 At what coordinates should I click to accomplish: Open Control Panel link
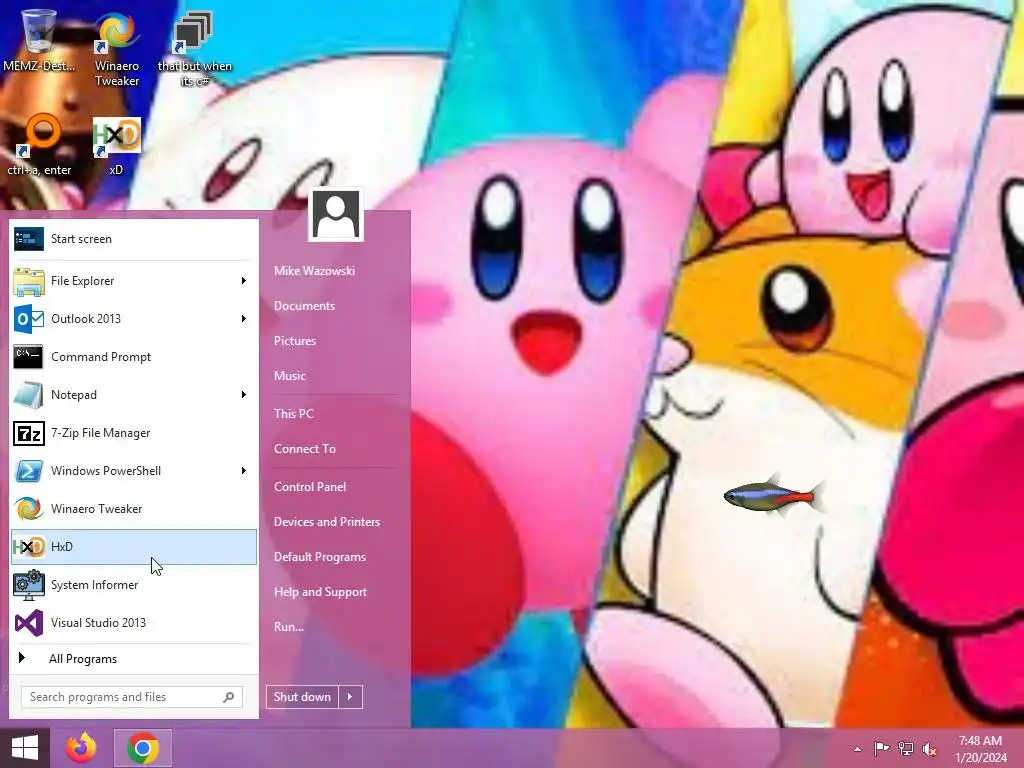pyautogui.click(x=310, y=487)
